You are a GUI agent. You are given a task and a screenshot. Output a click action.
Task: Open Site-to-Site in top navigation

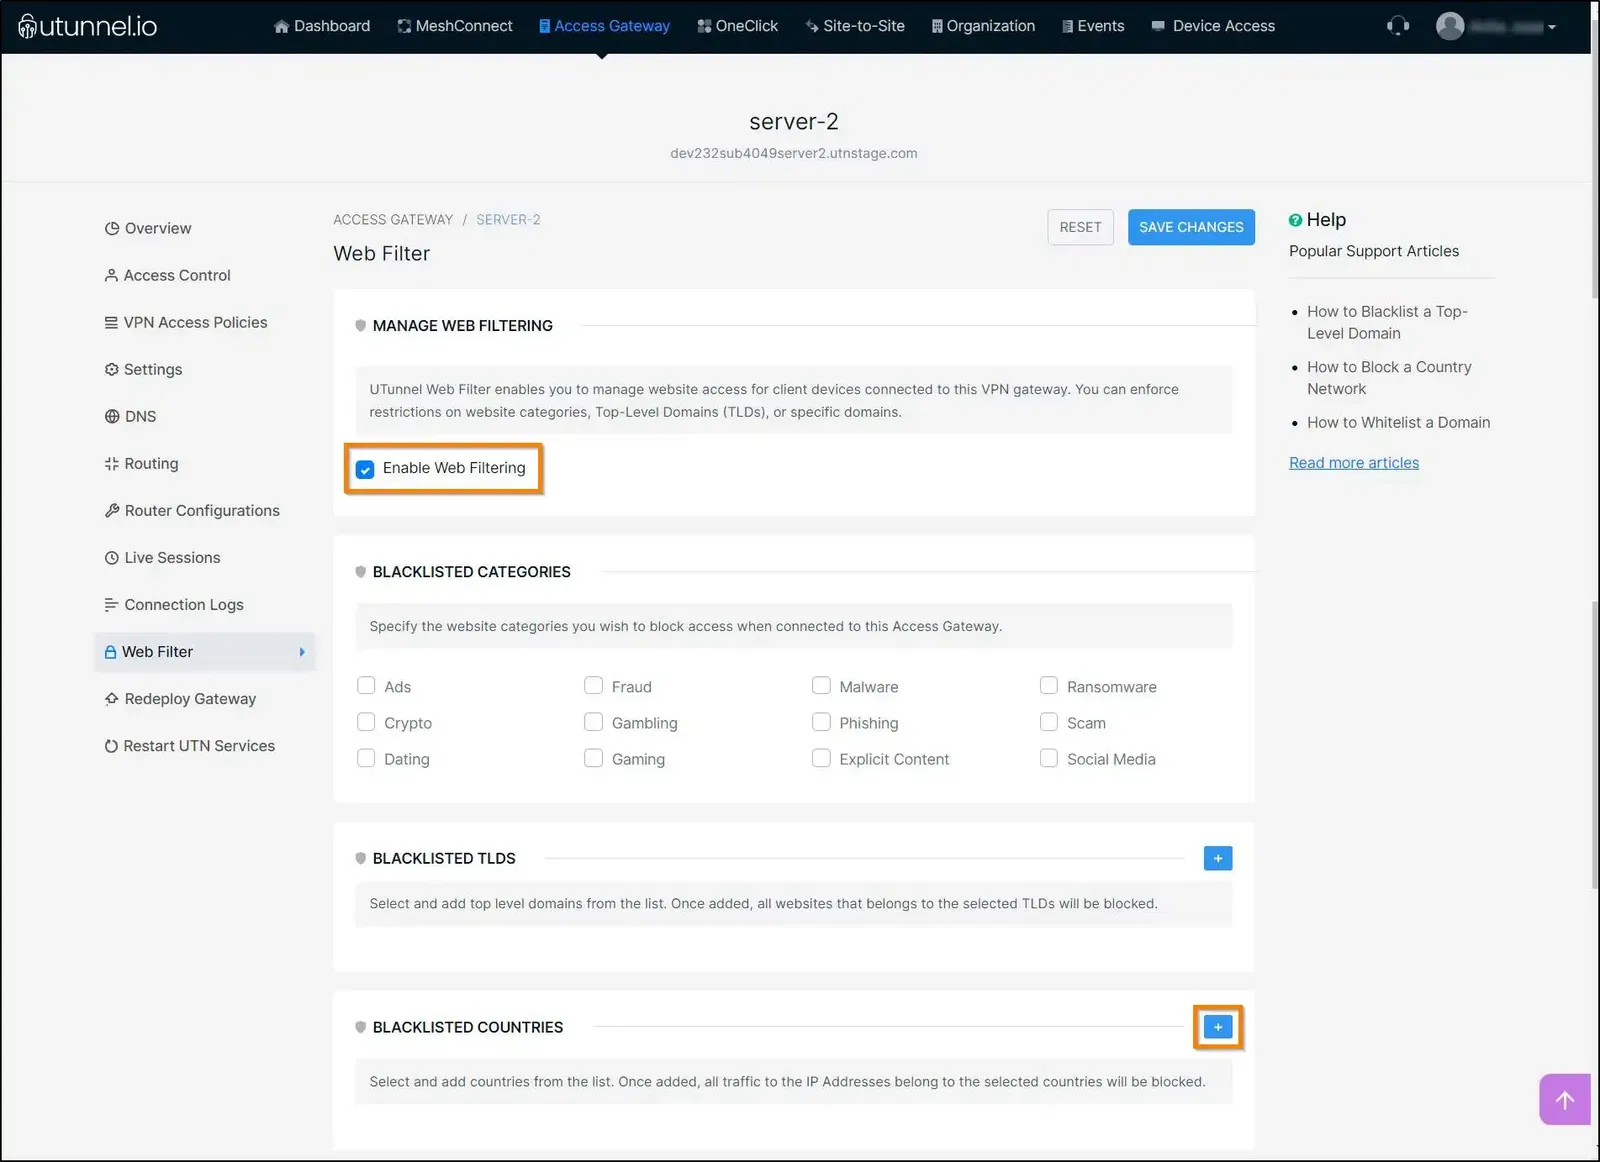[855, 26]
